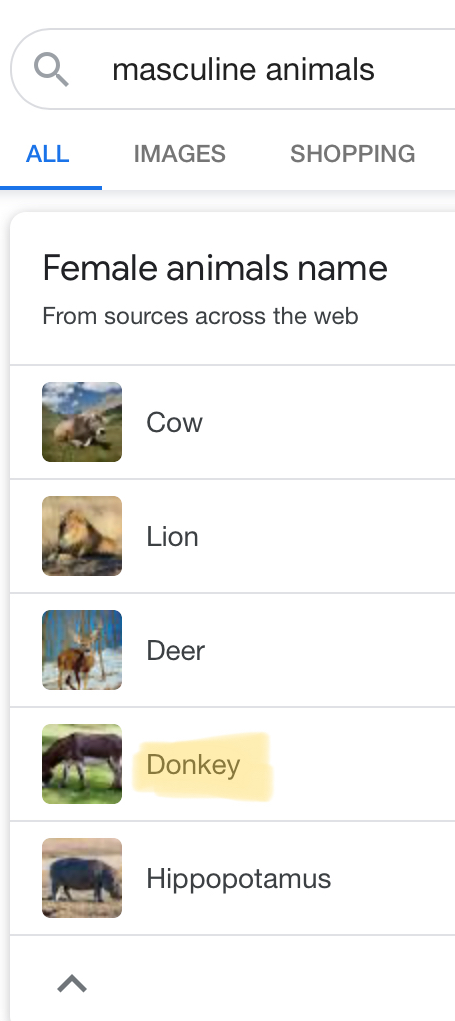This screenshot has height=1021, width=455.
Task: Open the Deer thumbnail image
Action: [x=82, y=650]
